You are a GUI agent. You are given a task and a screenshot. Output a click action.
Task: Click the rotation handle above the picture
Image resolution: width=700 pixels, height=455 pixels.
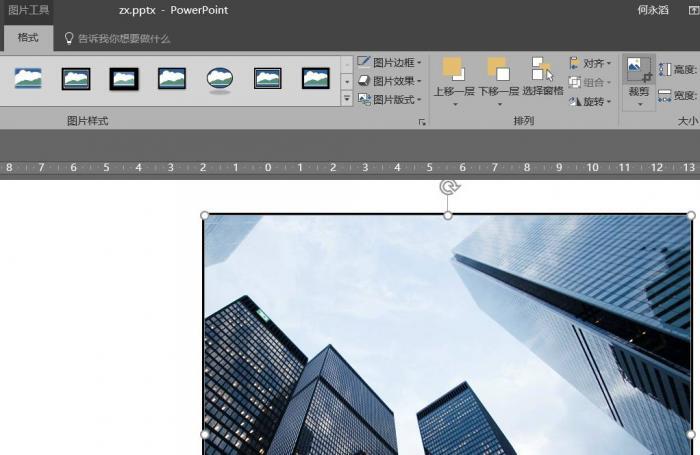(x=448, y=187)
